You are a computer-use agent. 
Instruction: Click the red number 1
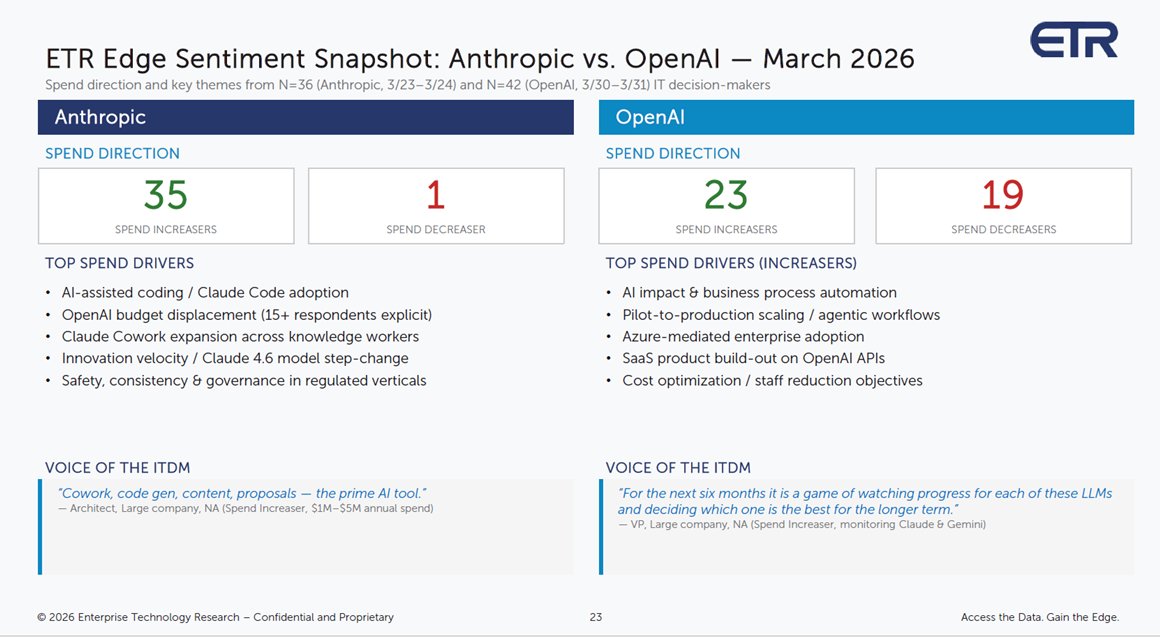(x=436, y=195)
